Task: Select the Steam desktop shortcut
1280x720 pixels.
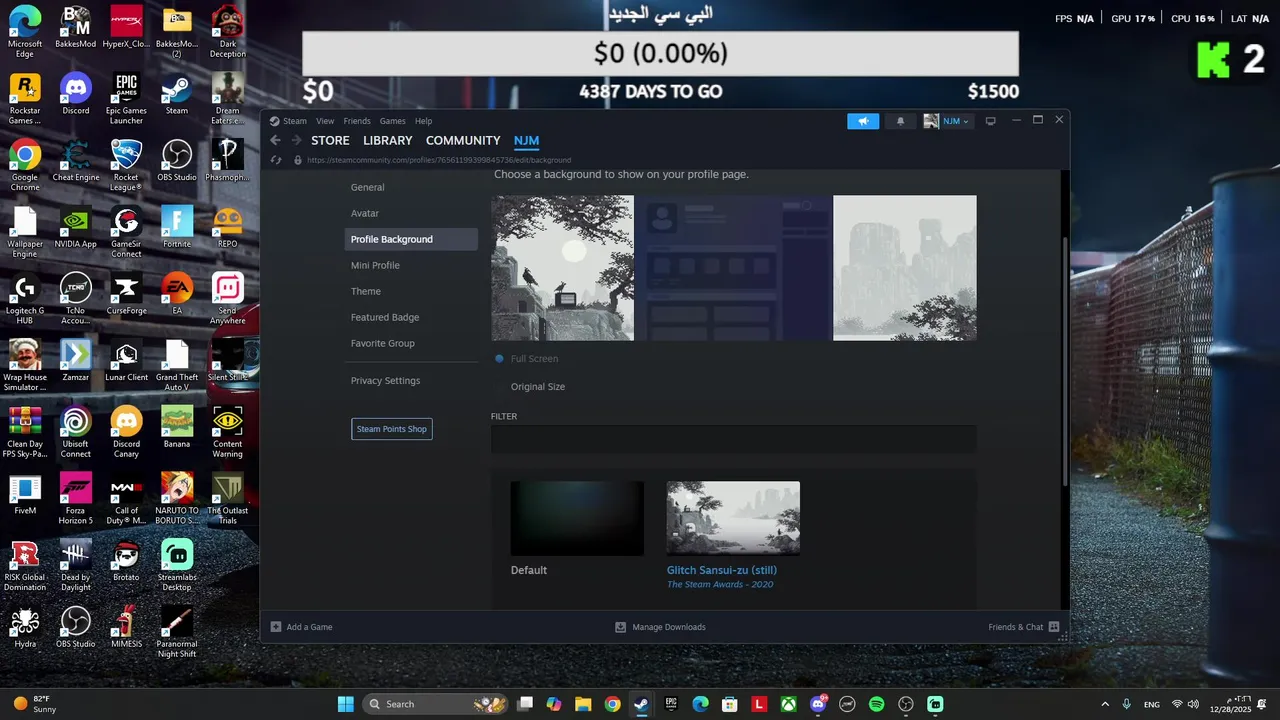Action: click(177, 93)
